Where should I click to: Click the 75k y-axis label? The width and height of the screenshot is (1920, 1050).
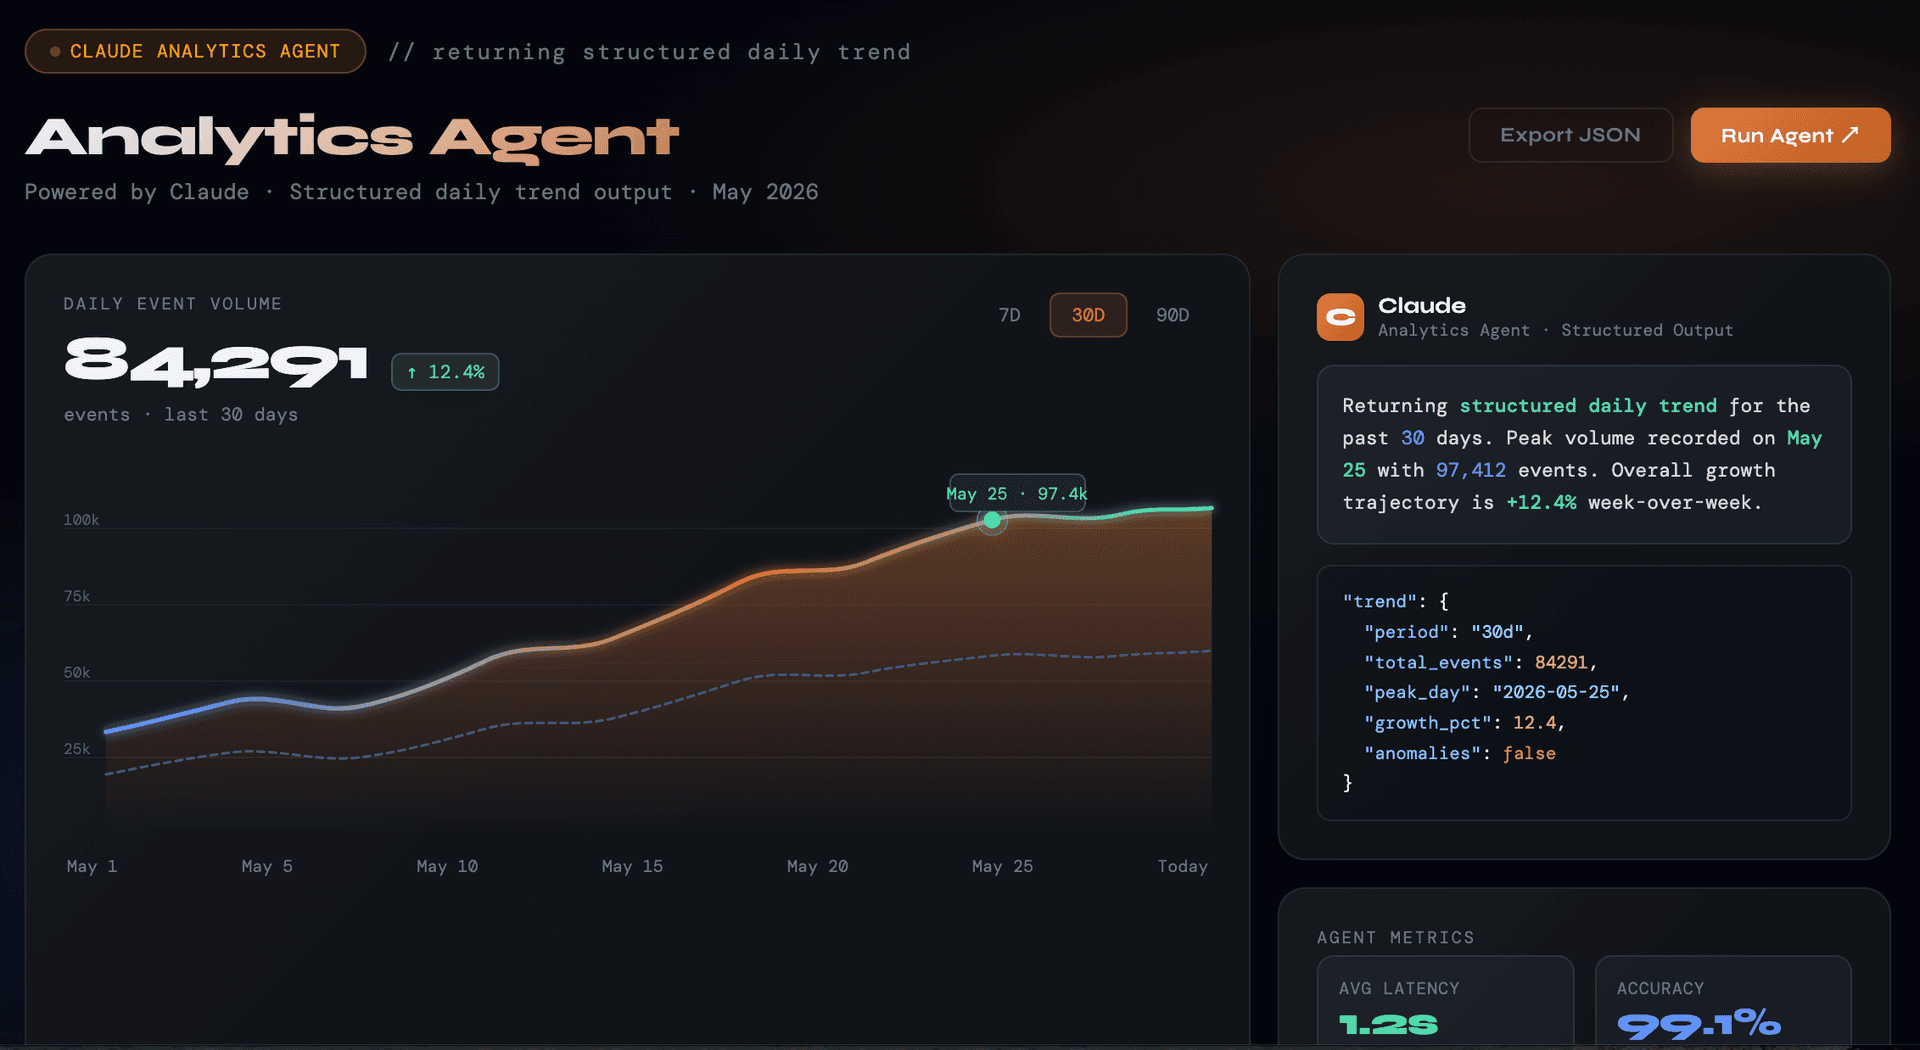point(77,596)
